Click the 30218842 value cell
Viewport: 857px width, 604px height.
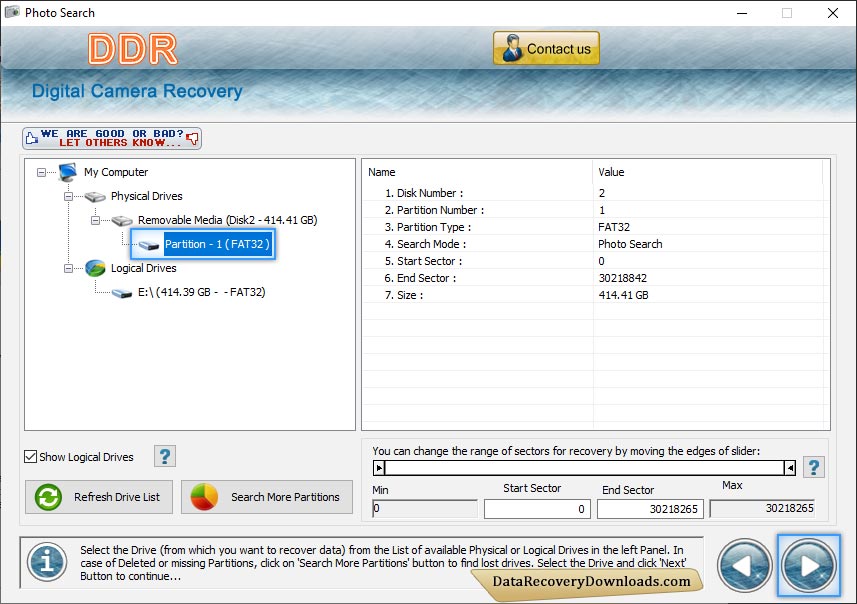[623, 278]
